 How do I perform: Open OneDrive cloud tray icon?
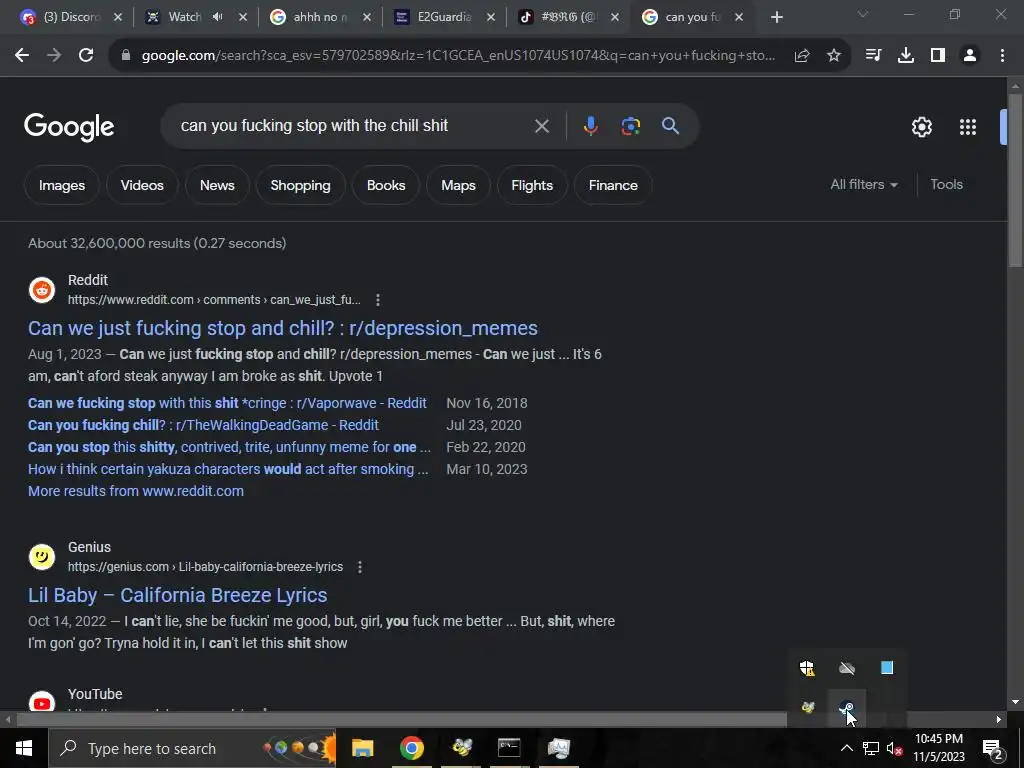coord(847,668)
